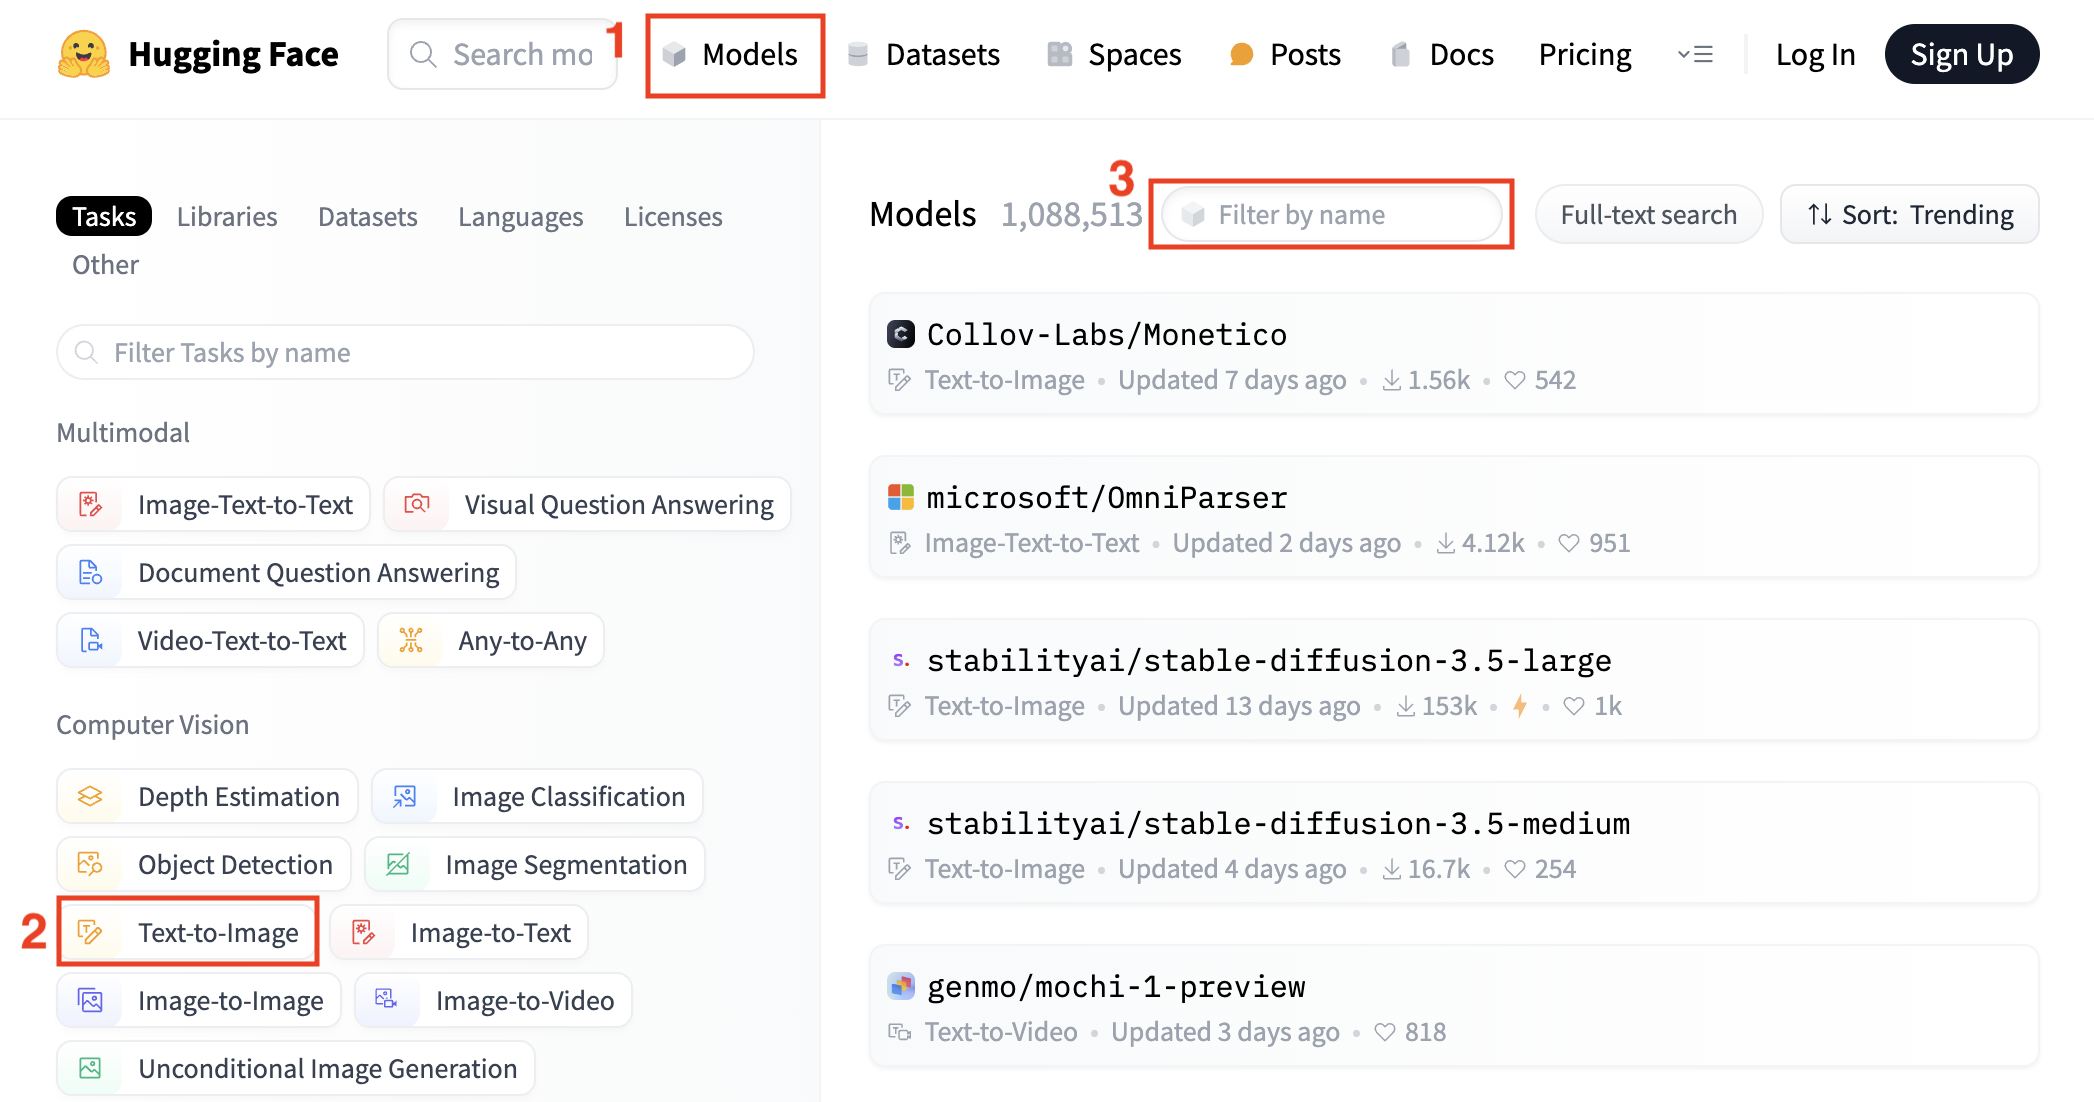Click the Any-to-Any task icon
2094x1102 pixels.
411,640
